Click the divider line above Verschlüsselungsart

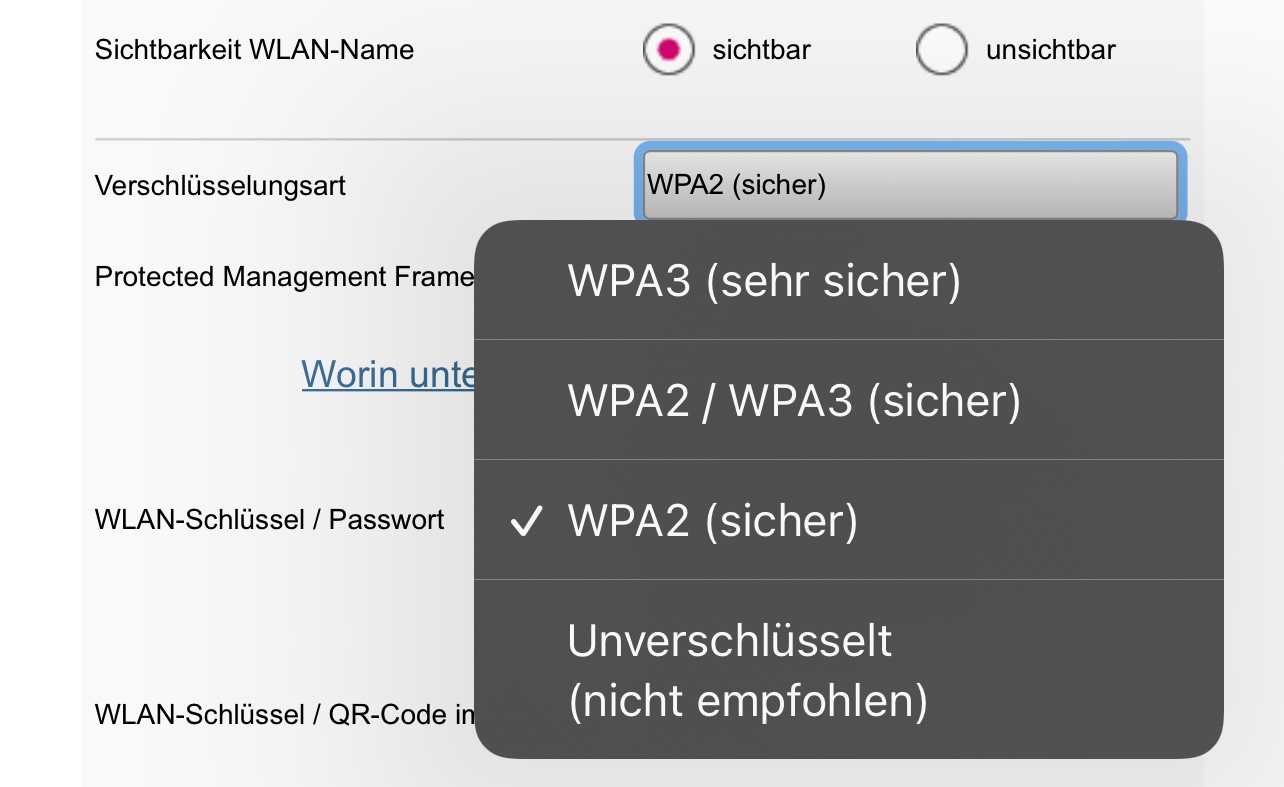360,139
